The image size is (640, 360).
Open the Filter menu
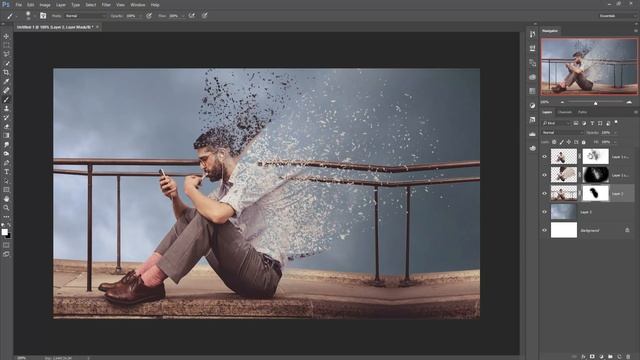(106, 5)
